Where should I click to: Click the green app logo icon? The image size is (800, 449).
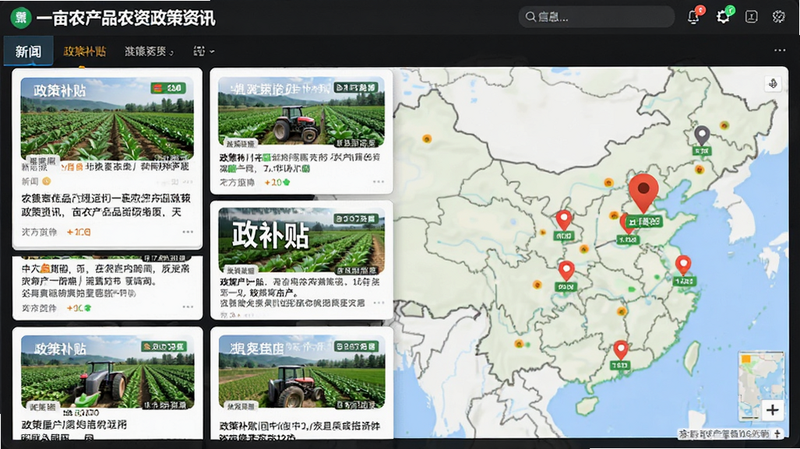coord(21,17)
